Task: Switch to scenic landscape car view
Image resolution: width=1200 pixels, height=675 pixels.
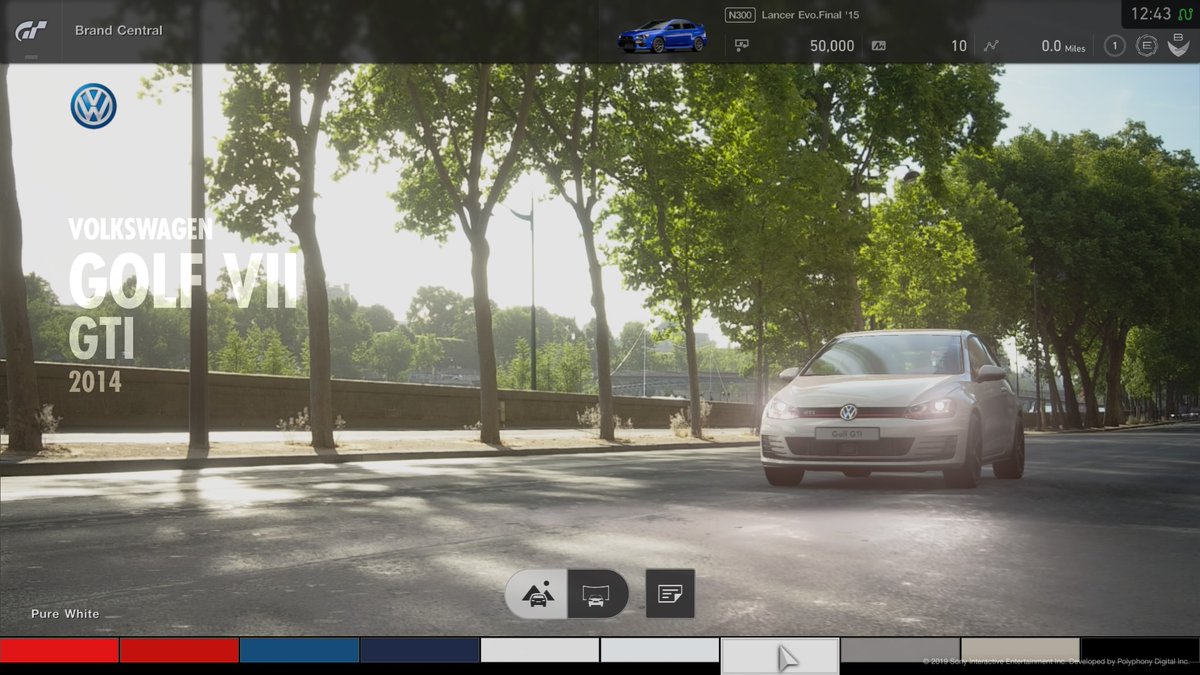Action: [x=538, y=594]
